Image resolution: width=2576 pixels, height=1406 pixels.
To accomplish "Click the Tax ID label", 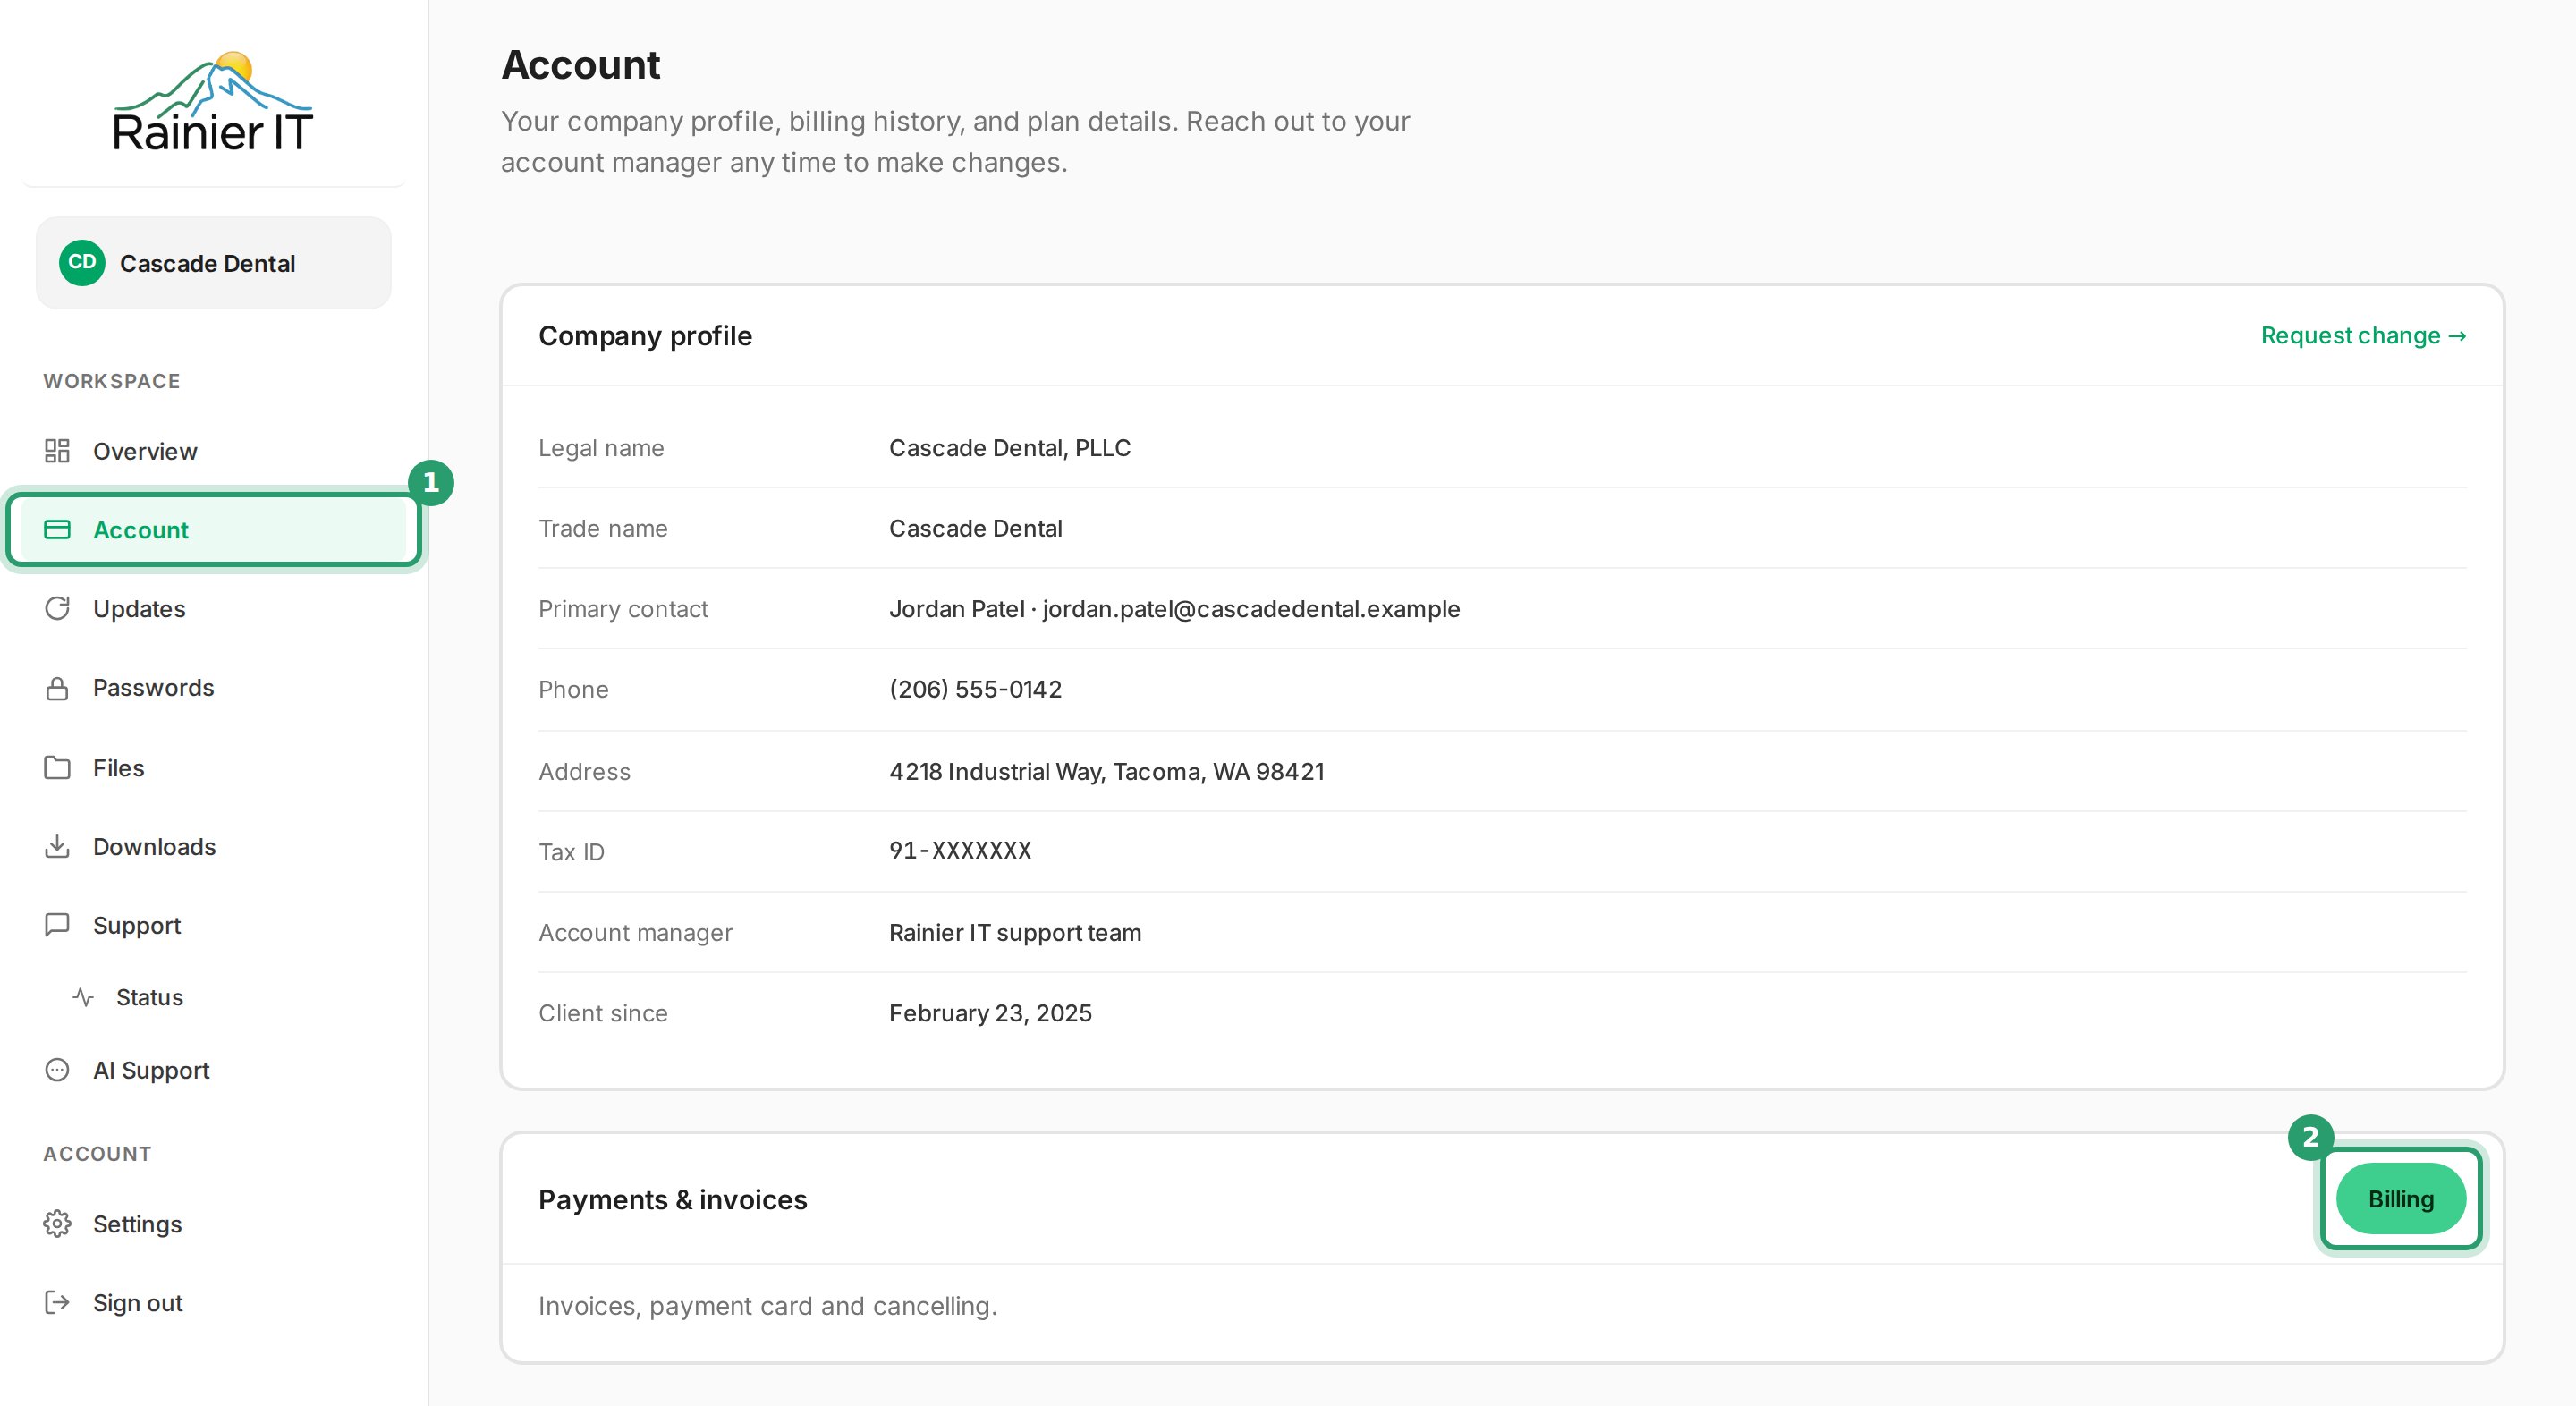I will coord(571,852).
